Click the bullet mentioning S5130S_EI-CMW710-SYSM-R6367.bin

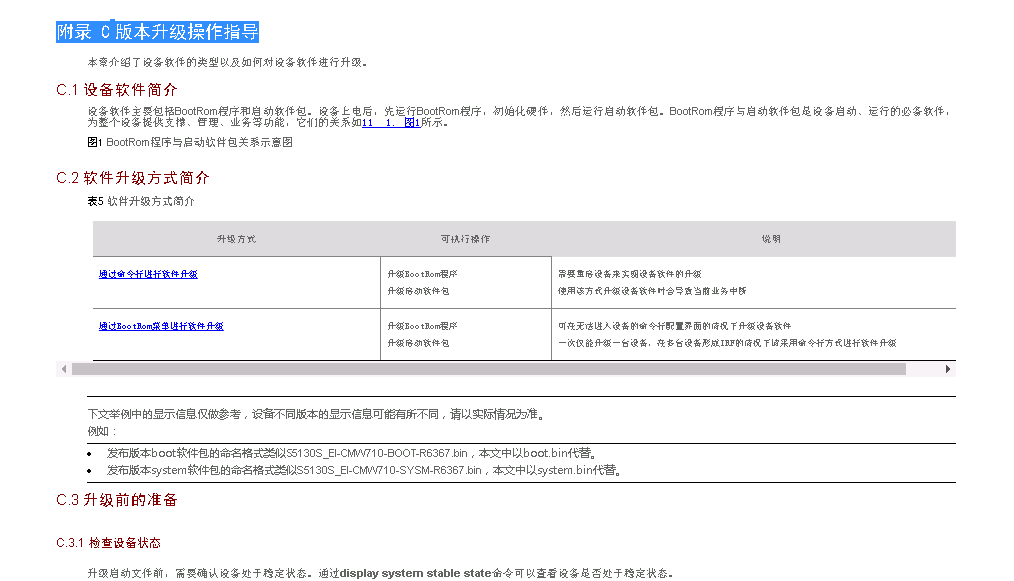pyautogui.click(x=364, y=470)
